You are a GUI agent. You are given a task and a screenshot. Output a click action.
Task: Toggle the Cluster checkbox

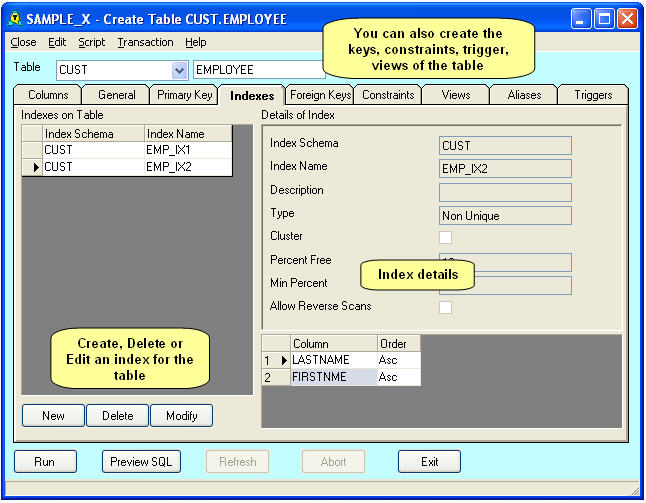(x=445, y=237)
